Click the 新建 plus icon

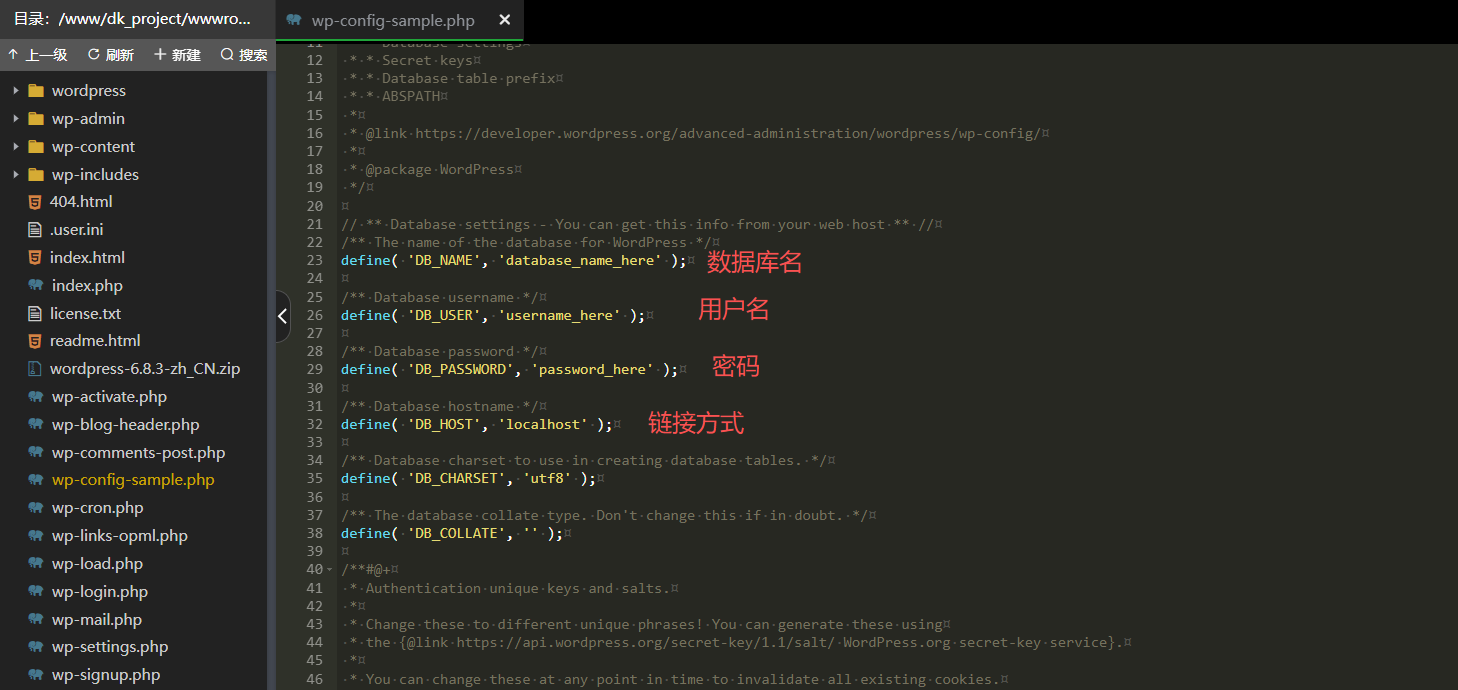[x=160, y=55]
